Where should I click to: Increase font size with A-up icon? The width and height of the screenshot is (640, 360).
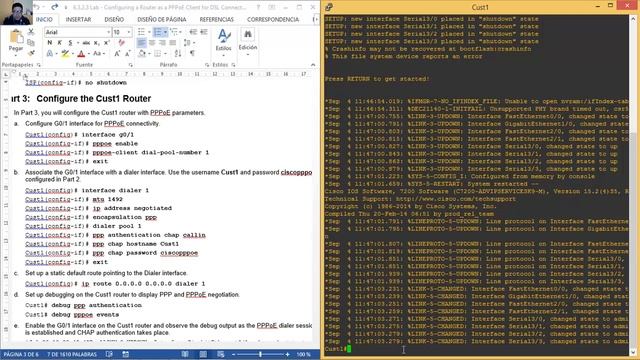click(x=117, y=53)
